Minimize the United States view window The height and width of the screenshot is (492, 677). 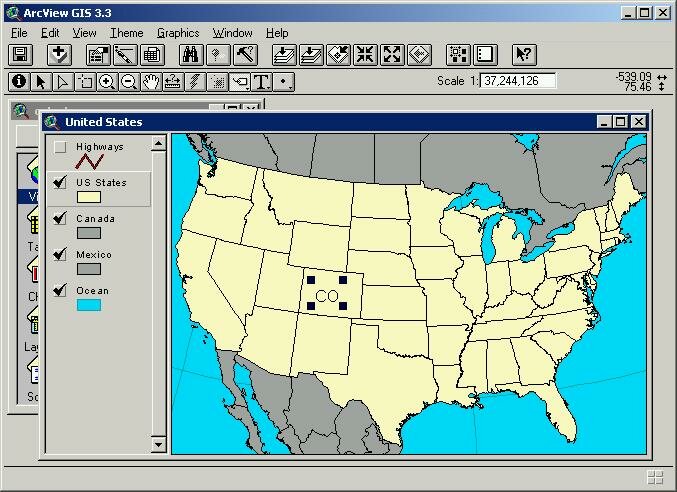pyautogui.click(x=604, y=122)
